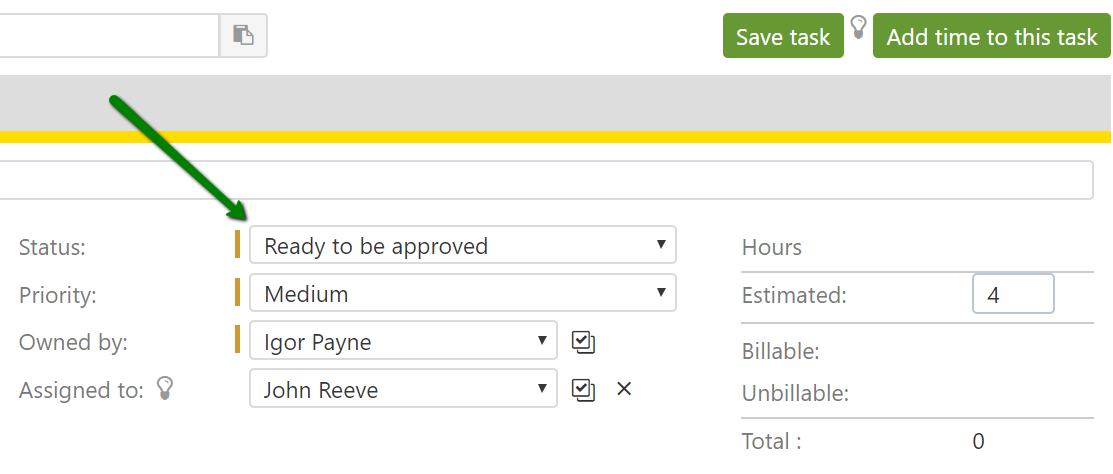Open multi-select icon beside John Reeve
This screenshot has height=474, width=1113.
[x=583, y=389]
